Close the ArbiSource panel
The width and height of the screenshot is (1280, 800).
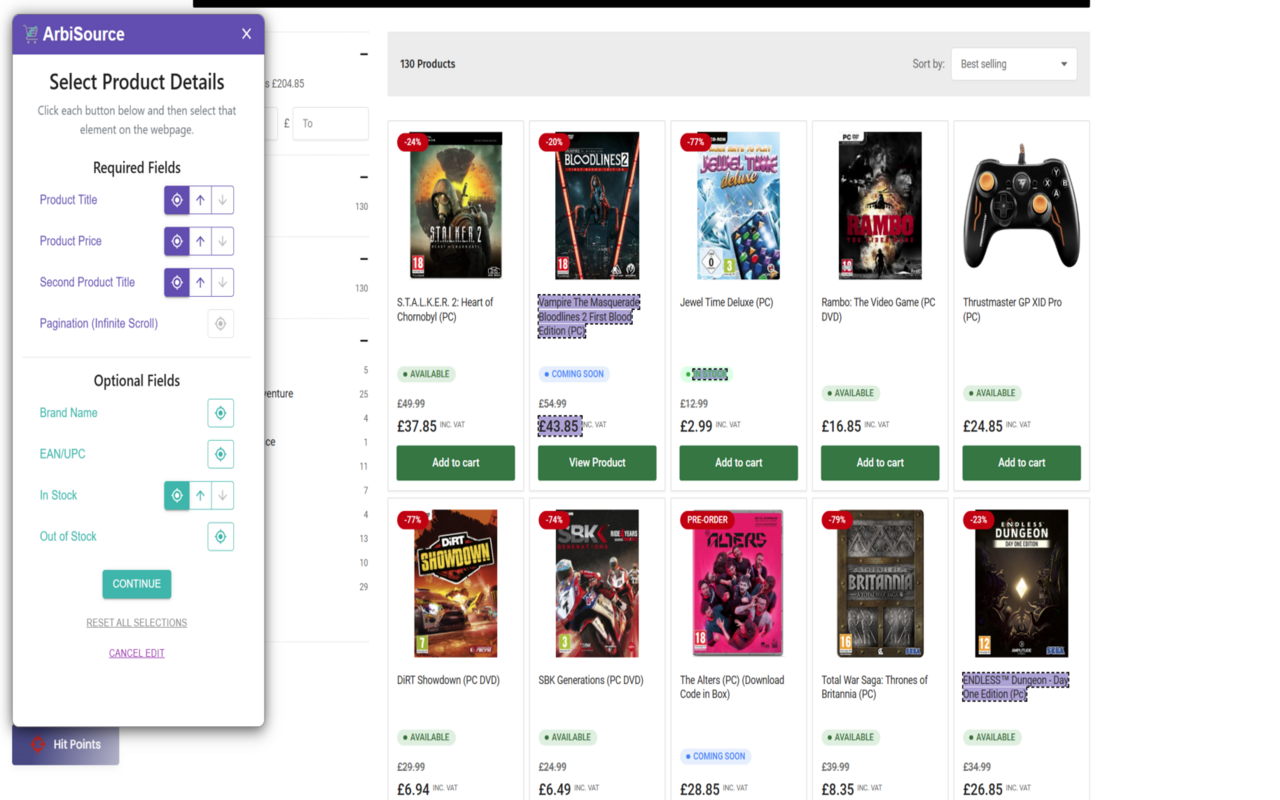[246, 34]
